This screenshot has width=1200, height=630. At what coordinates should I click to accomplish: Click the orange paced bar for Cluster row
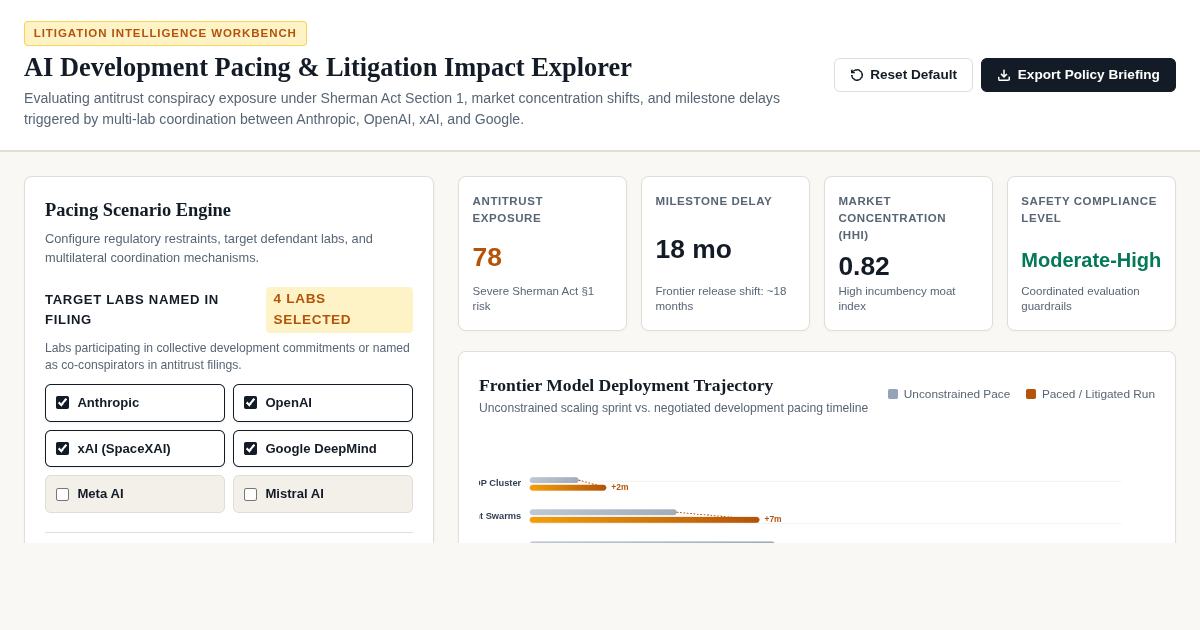(568, 488)
